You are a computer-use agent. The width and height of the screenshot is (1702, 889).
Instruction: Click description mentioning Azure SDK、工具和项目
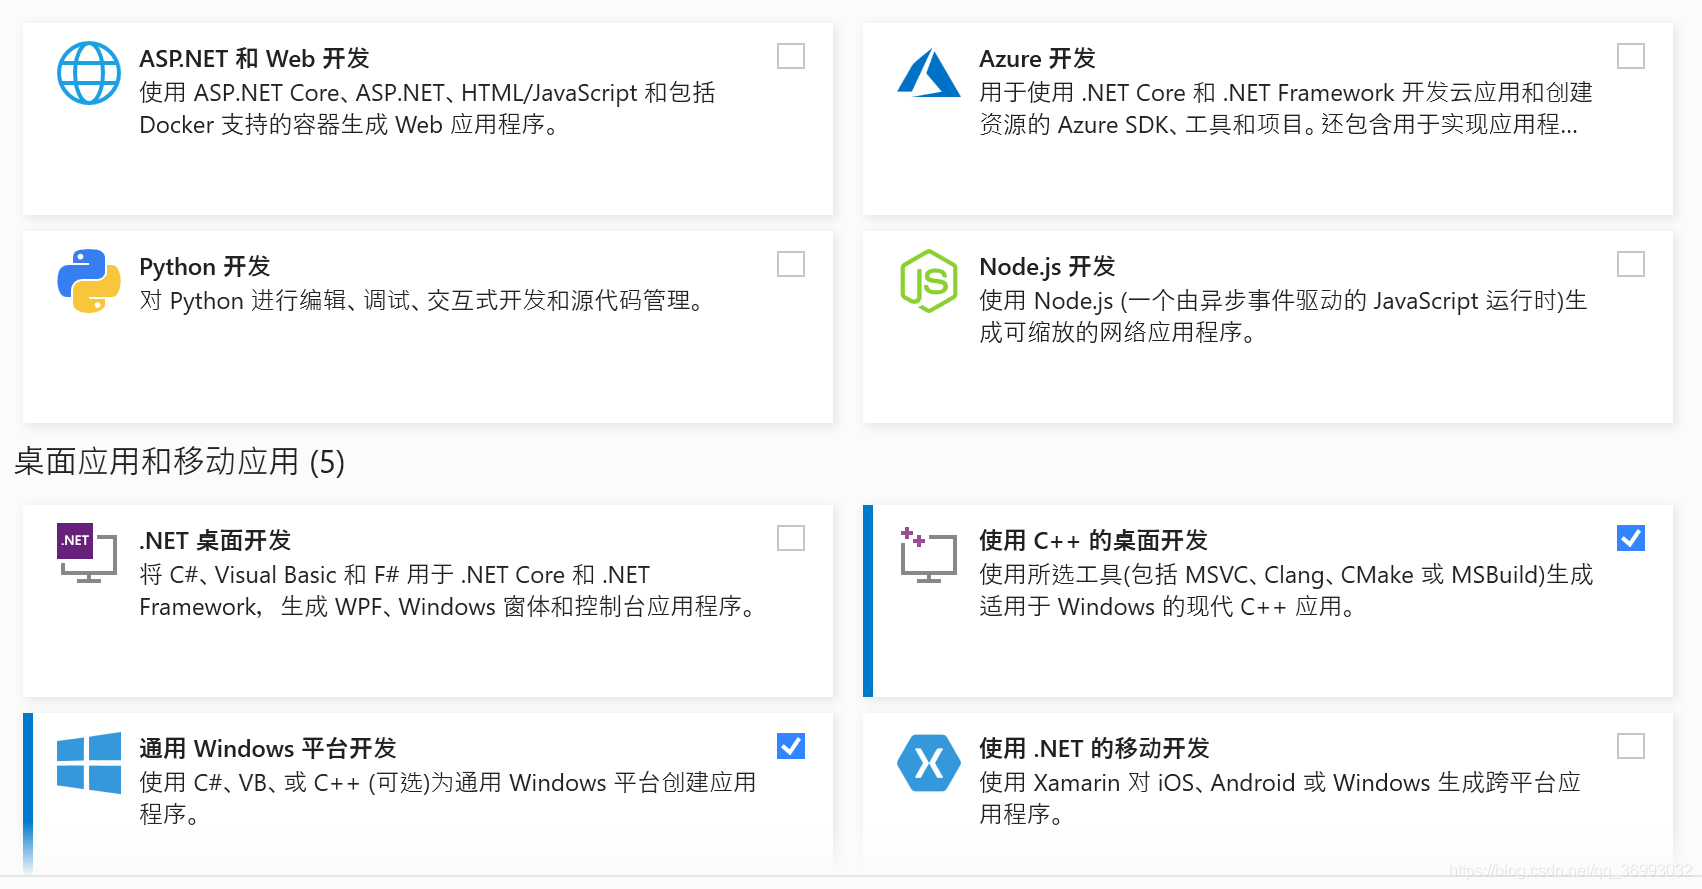1286,109
